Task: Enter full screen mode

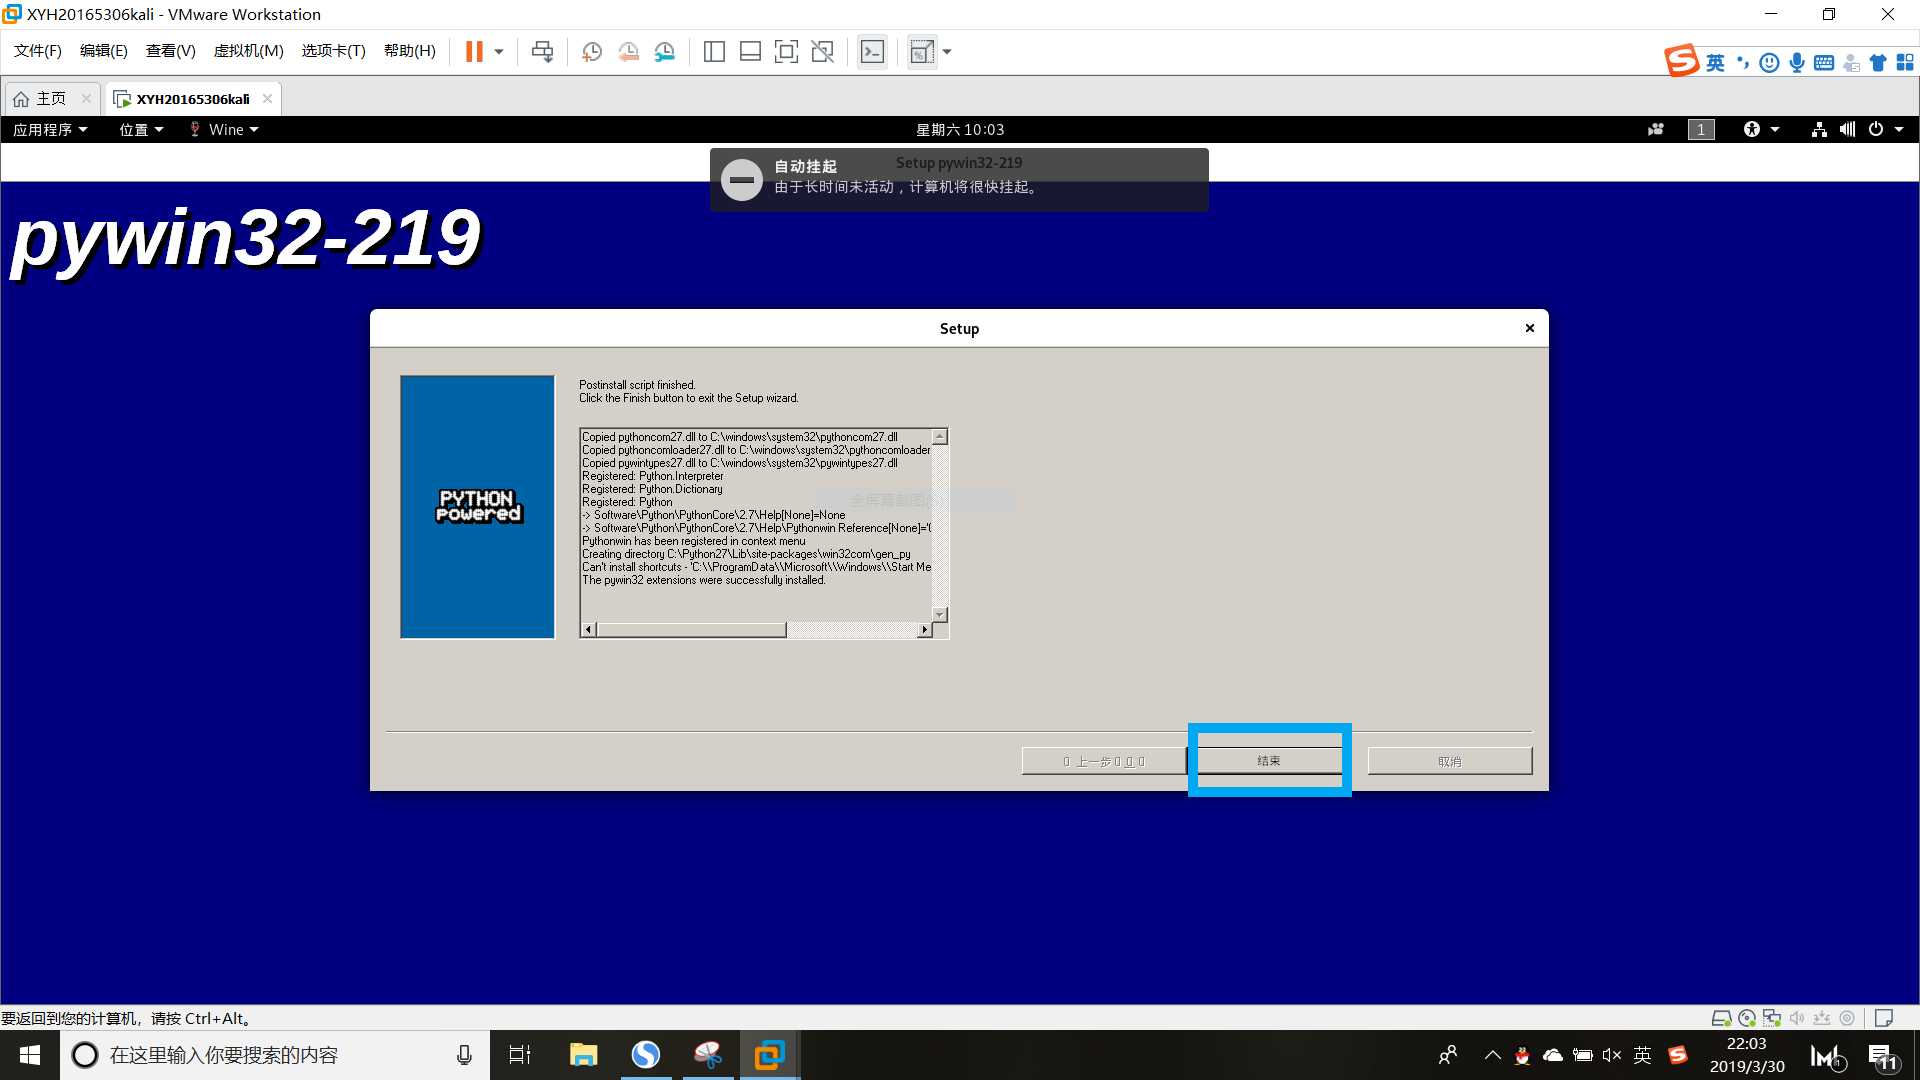Action: [786, 51]
